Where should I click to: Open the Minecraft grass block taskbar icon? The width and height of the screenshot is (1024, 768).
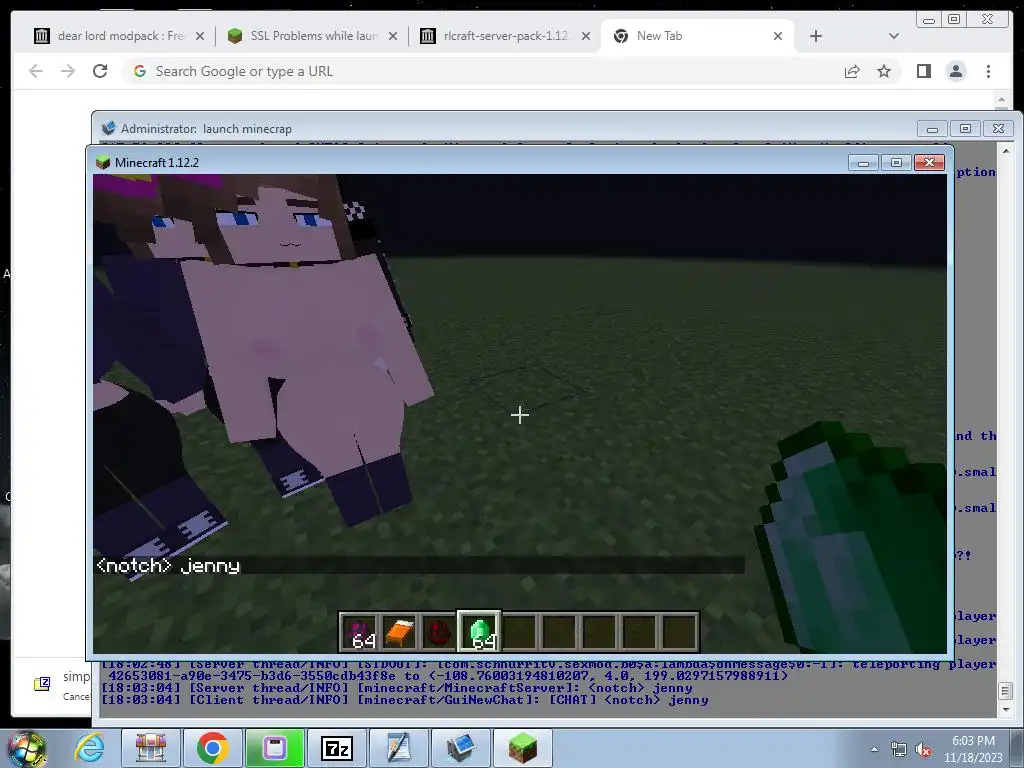[x=522, y=748]
